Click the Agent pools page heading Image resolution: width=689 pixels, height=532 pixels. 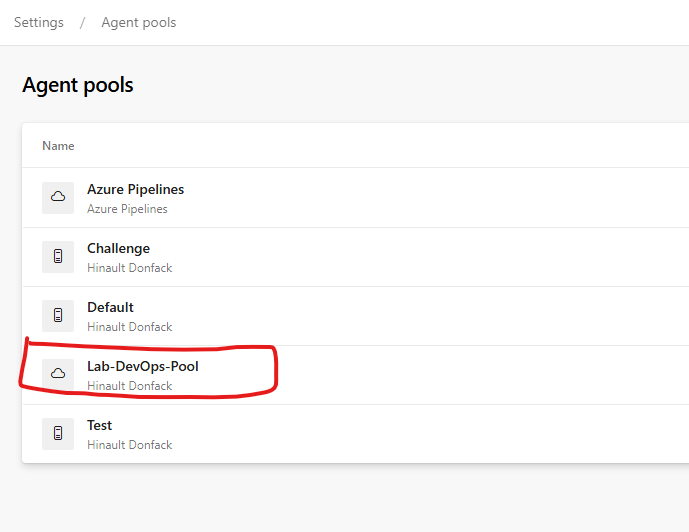pos(78,85)
